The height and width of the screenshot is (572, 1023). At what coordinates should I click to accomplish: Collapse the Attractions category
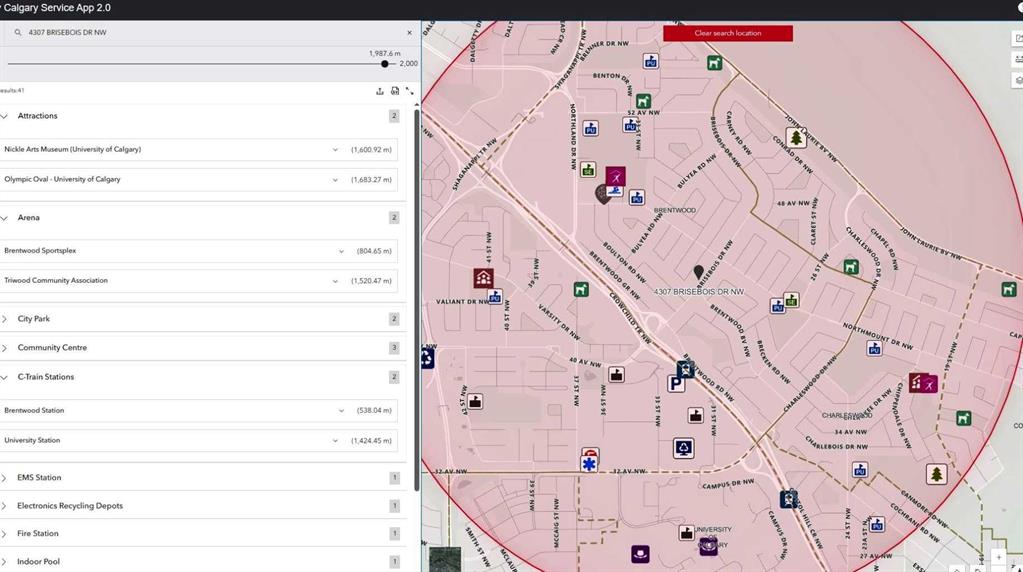point(5,116)
